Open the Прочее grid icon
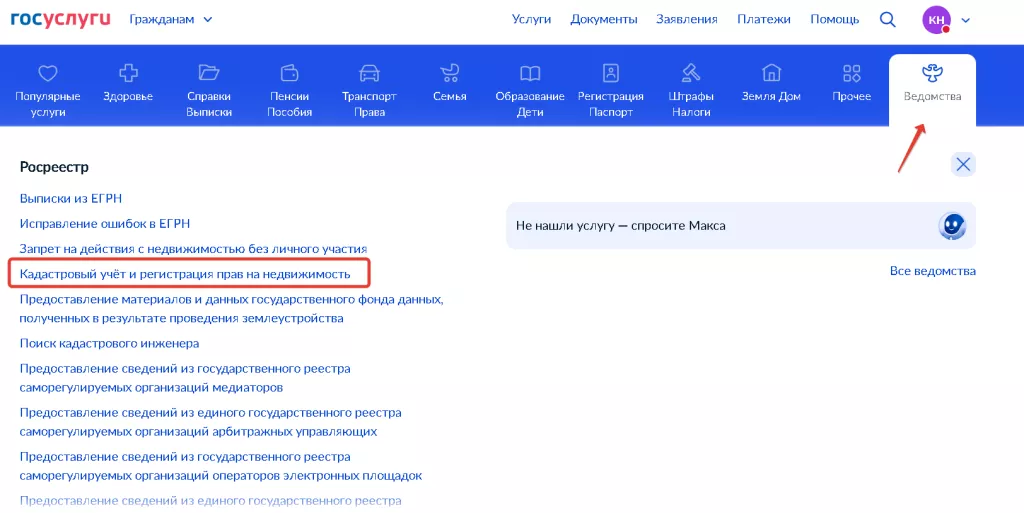 tap(852, 73)
